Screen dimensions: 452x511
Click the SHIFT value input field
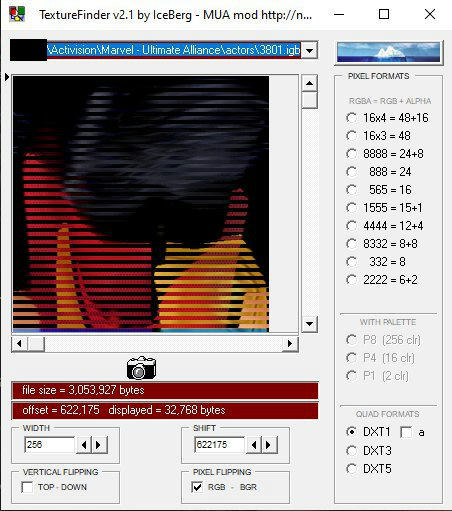coord(219,445)
